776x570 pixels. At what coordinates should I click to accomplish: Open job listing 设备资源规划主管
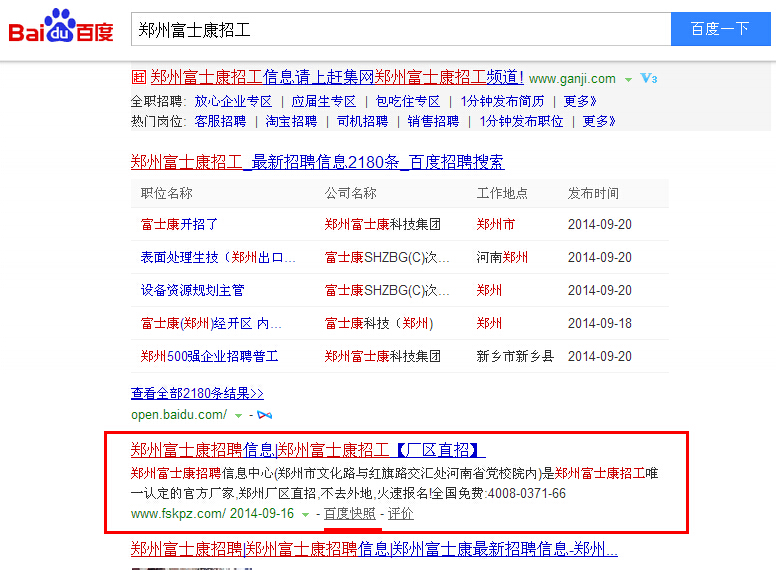pos(193,290)
